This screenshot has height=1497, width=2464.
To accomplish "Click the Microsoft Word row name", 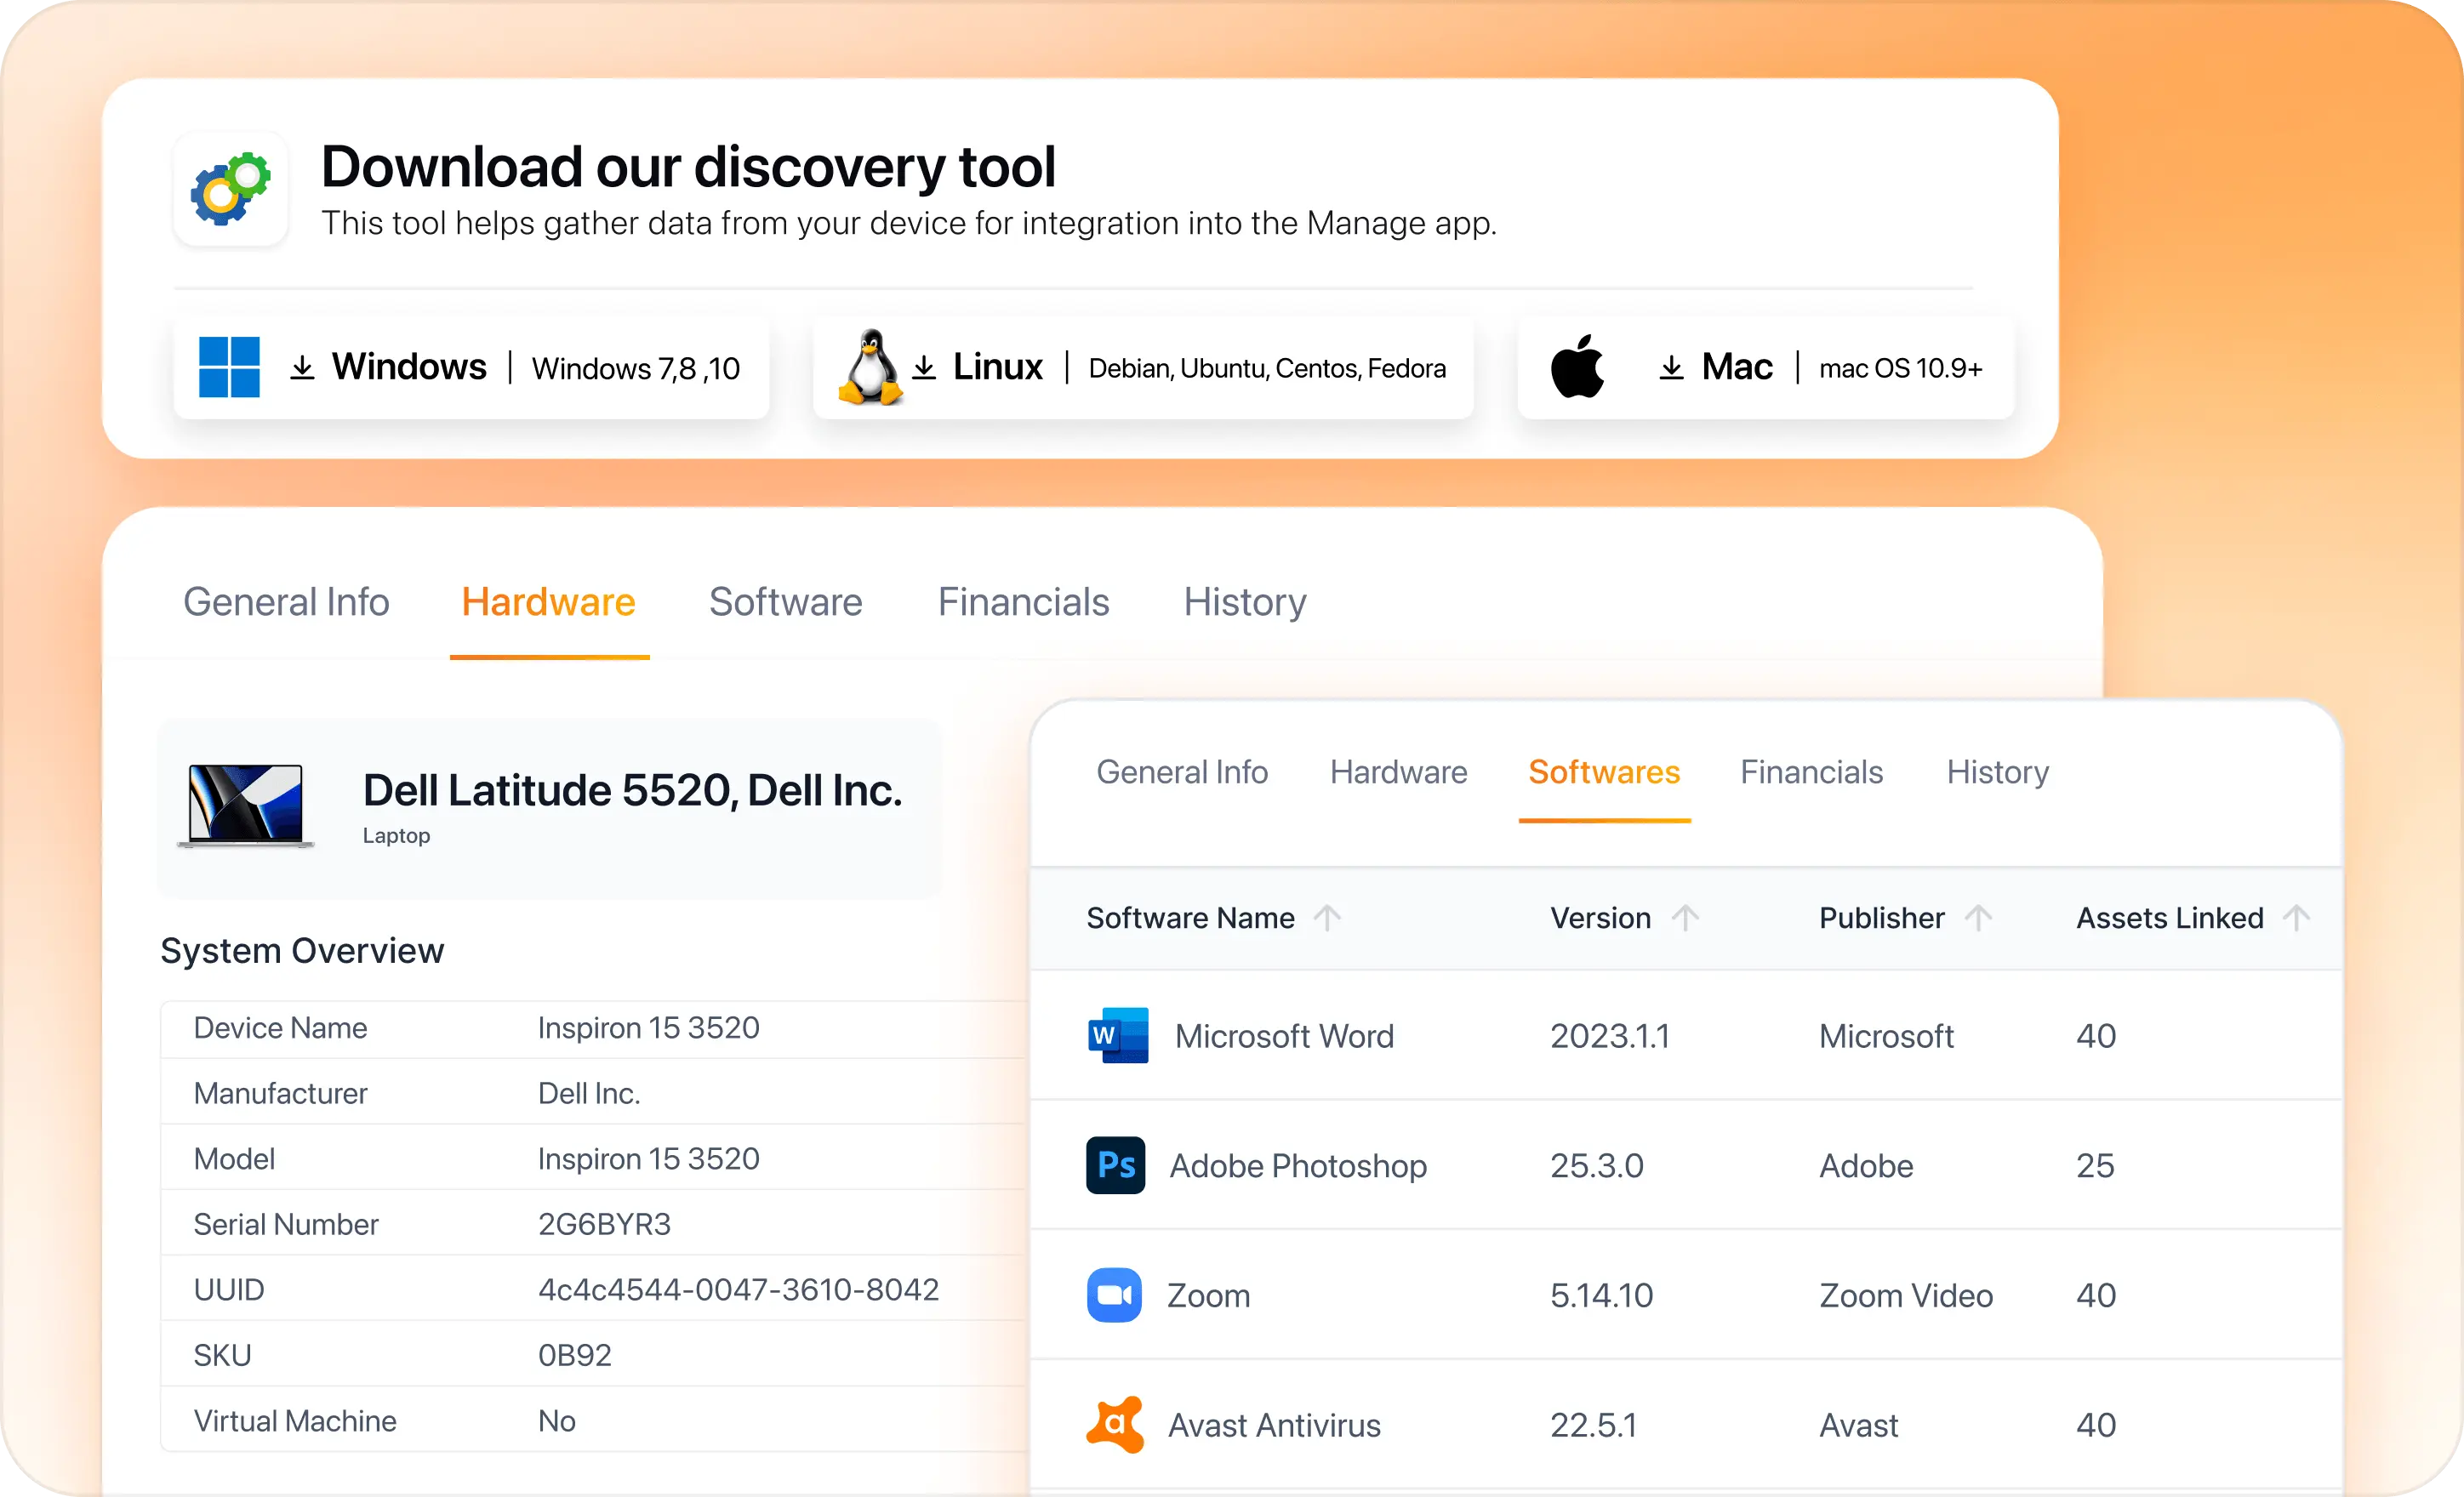I will click(x=1284, y=1036).
